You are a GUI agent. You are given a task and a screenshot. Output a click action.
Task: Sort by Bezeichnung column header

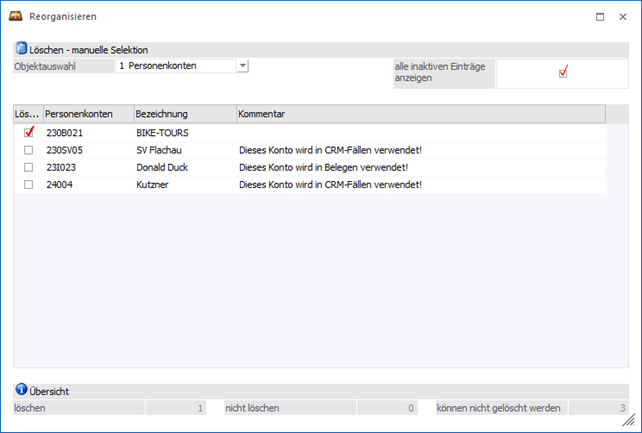(x=183, y=114)
